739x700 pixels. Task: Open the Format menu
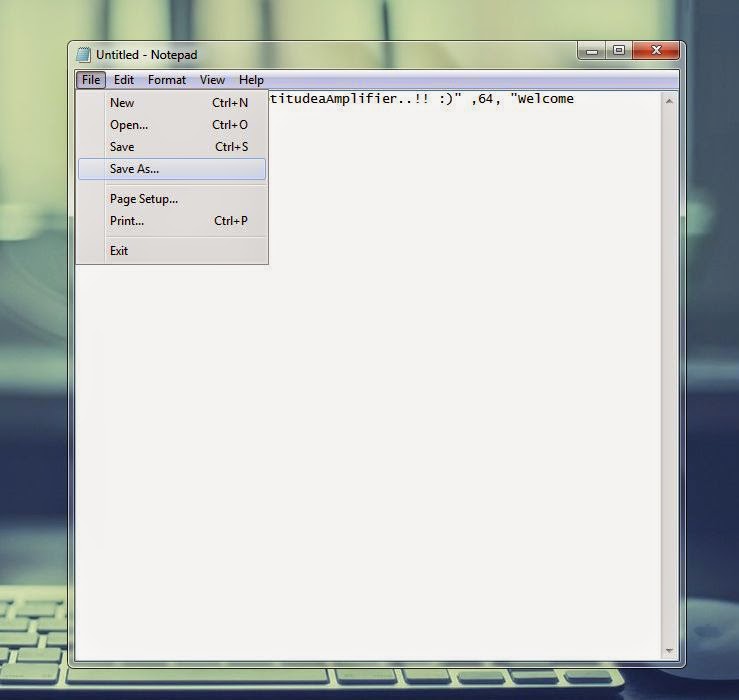tap(167, 80)
